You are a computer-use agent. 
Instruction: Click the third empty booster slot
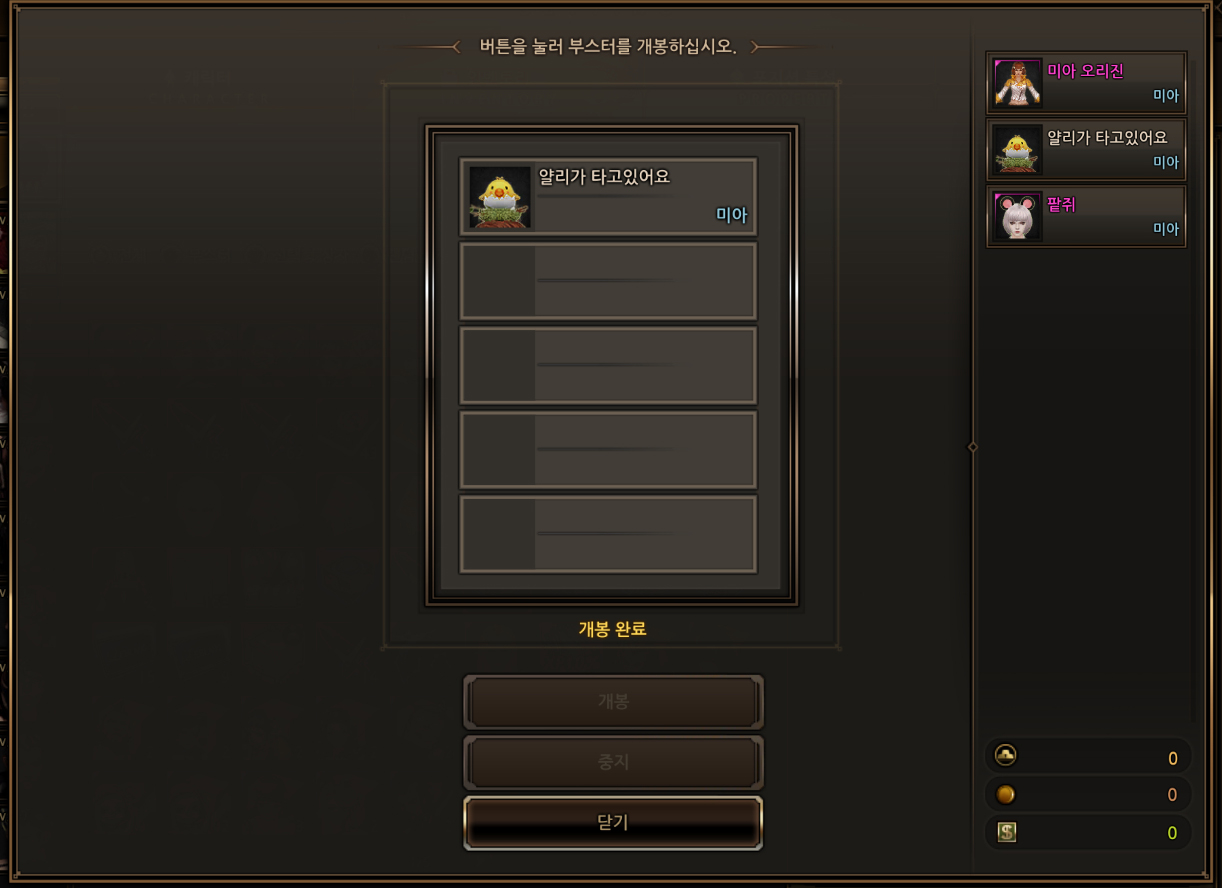[608, 365]
